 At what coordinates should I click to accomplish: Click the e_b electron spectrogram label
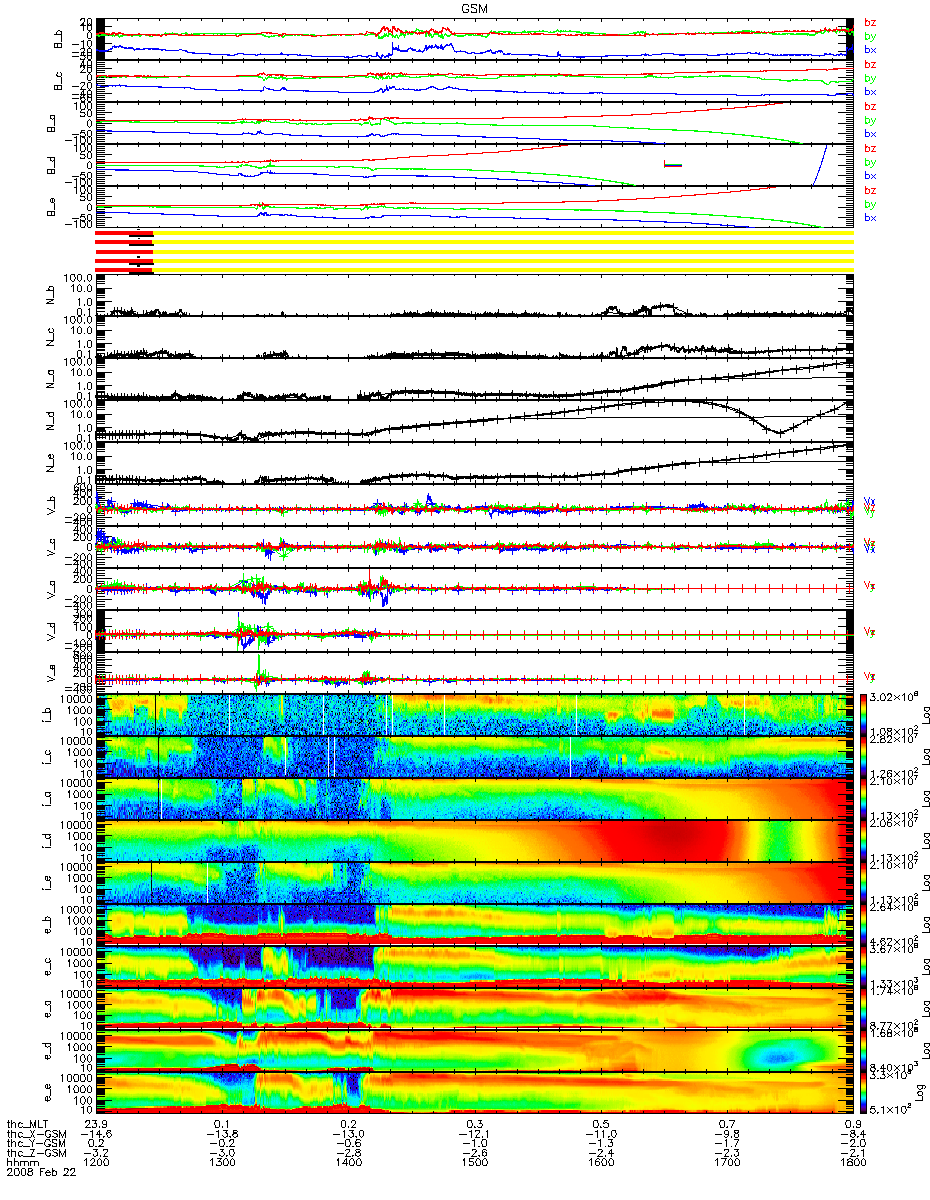click(x=49, y=926)
